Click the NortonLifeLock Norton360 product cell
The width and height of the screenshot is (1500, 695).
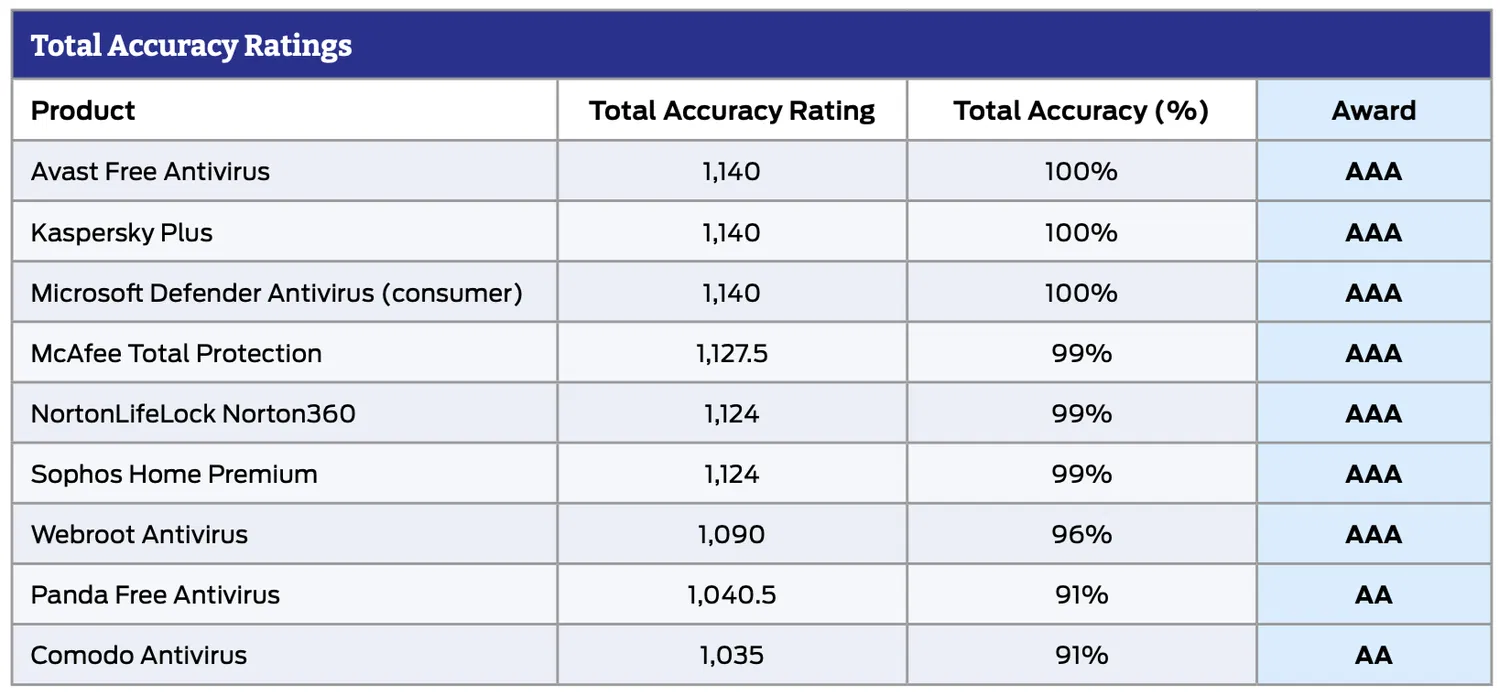pos(193,413)
